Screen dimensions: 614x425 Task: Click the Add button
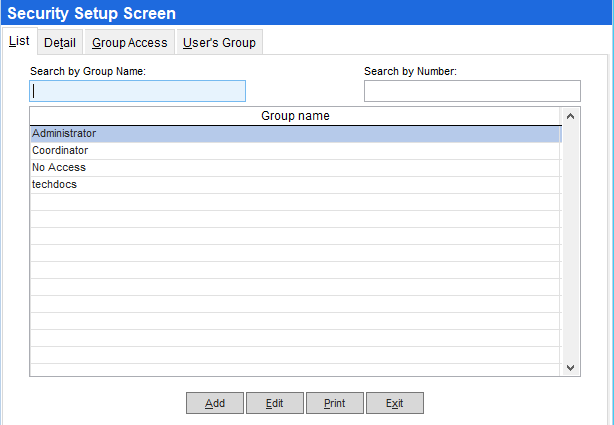215,403
